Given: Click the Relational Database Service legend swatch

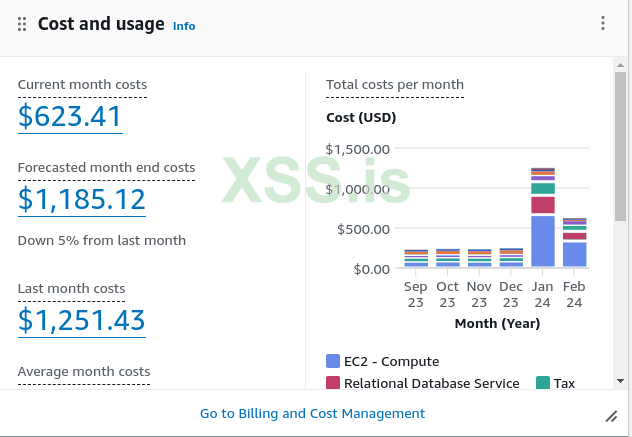Looking at the screenshot, I should pos(333,383).
